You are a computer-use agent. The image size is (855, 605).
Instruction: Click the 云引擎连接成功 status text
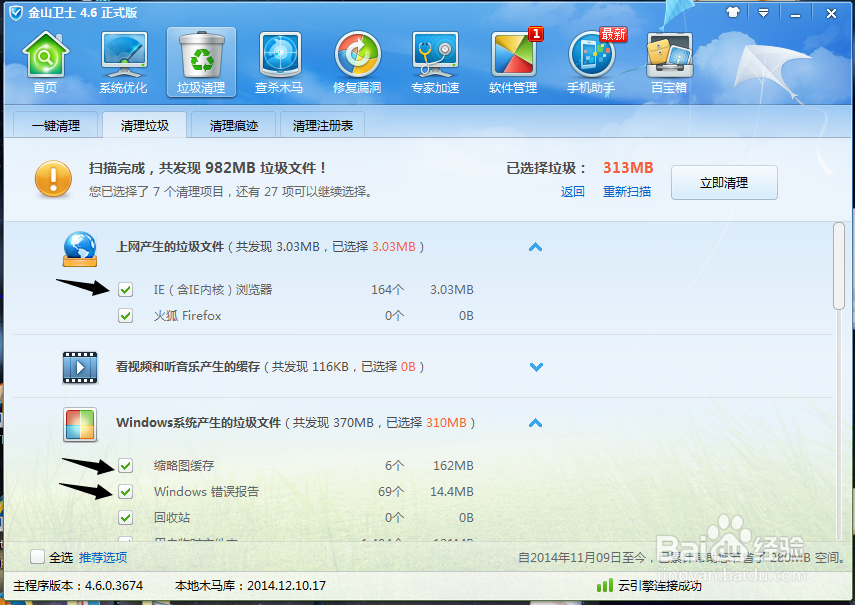[660, 586]
